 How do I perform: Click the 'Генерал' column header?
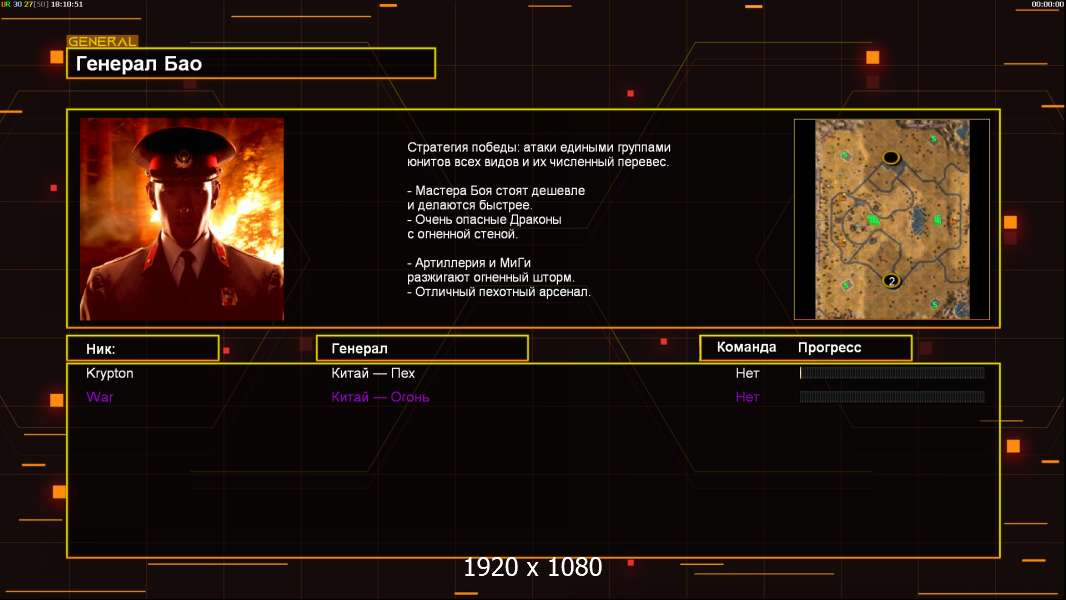(x=422, y=349)
